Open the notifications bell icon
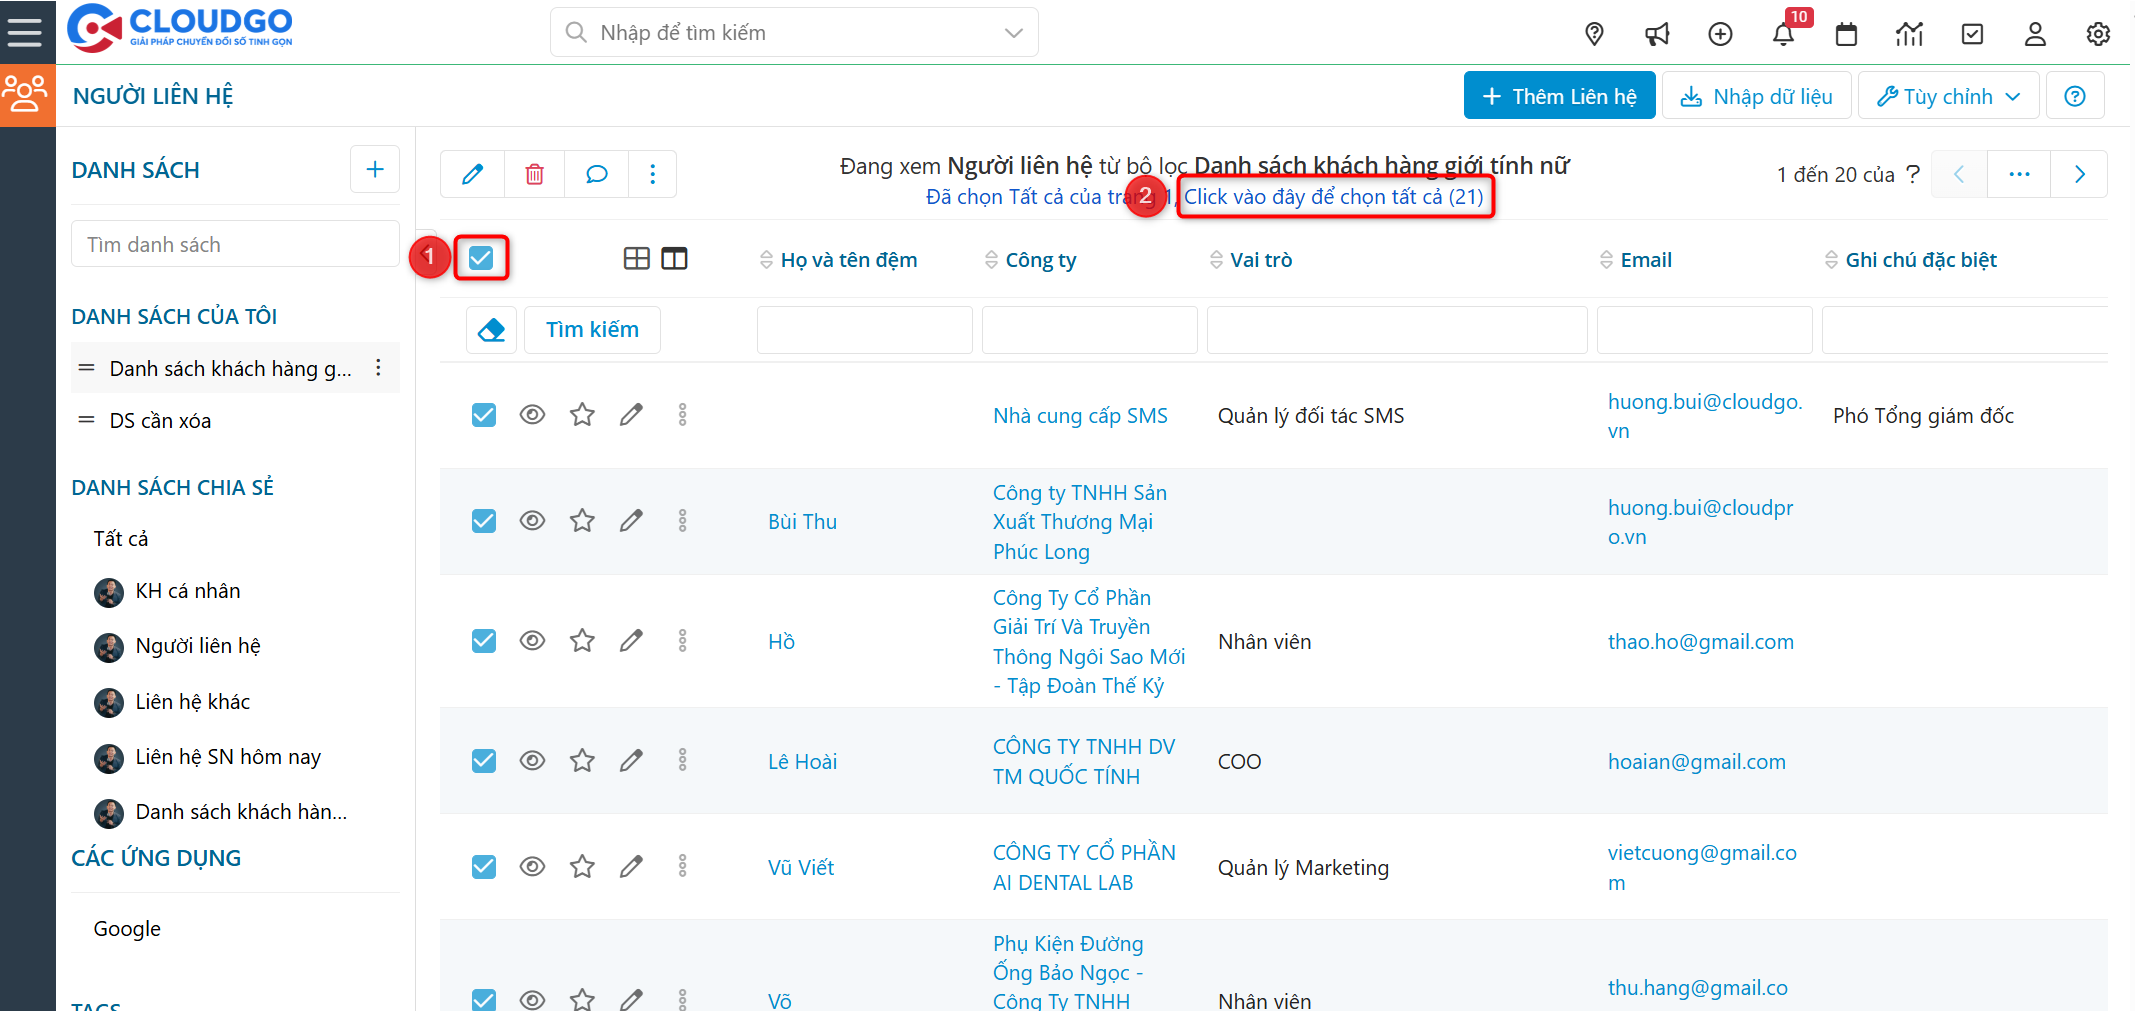Screen dimensions: 2135x1011 click(1783, 34)
